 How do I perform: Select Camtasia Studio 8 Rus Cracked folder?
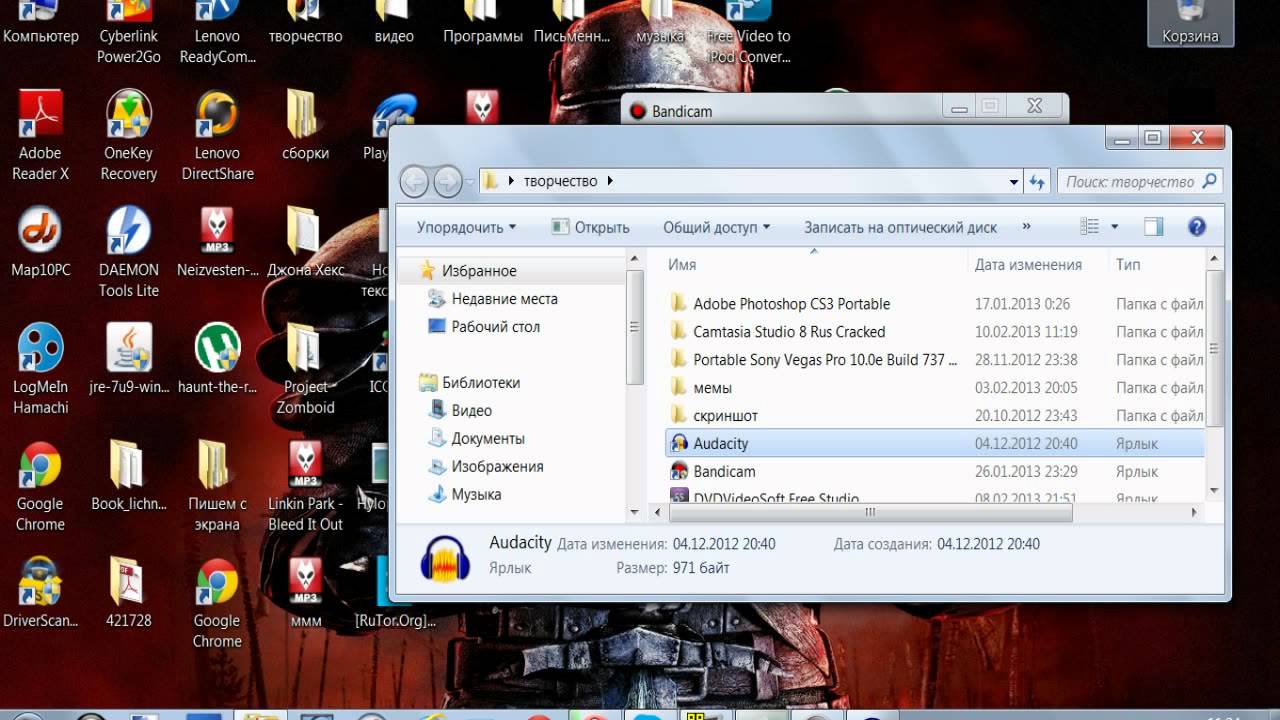(935, 332)
